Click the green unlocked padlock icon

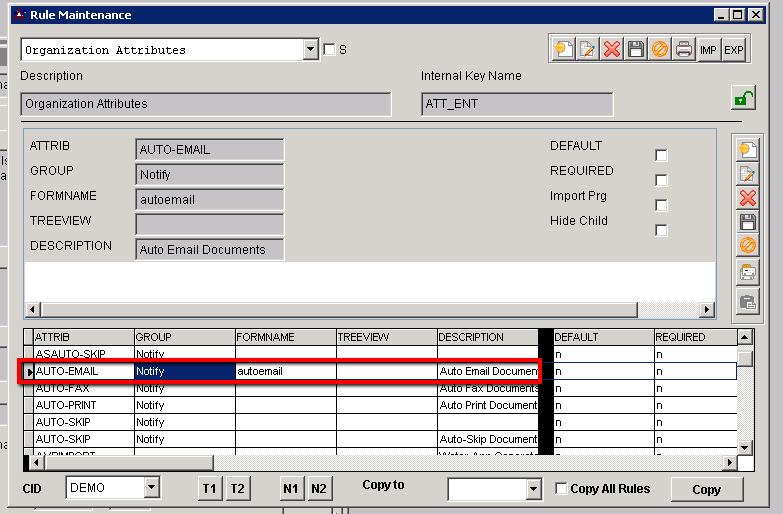[x=743, y=98]
